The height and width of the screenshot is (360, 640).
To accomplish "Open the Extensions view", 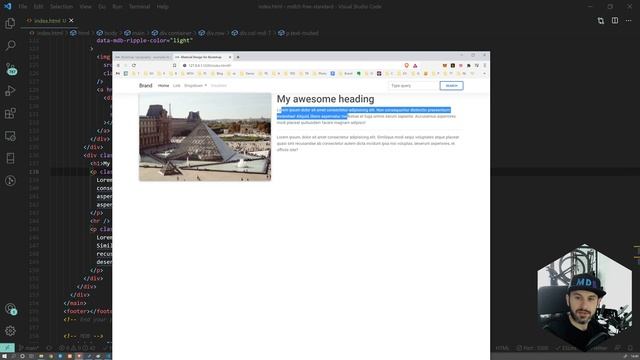I will 10,113.
